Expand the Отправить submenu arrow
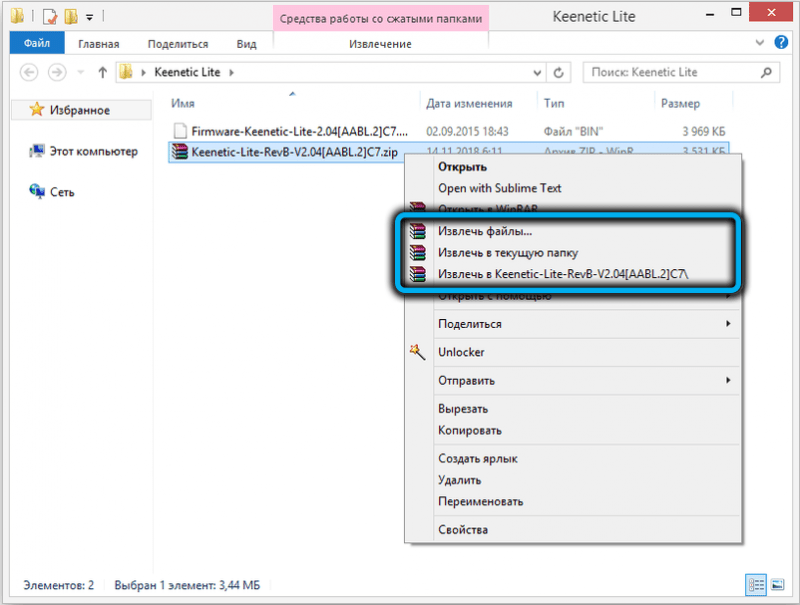The width and height of the screenshot is (800, 605). (x=728, y=380)
